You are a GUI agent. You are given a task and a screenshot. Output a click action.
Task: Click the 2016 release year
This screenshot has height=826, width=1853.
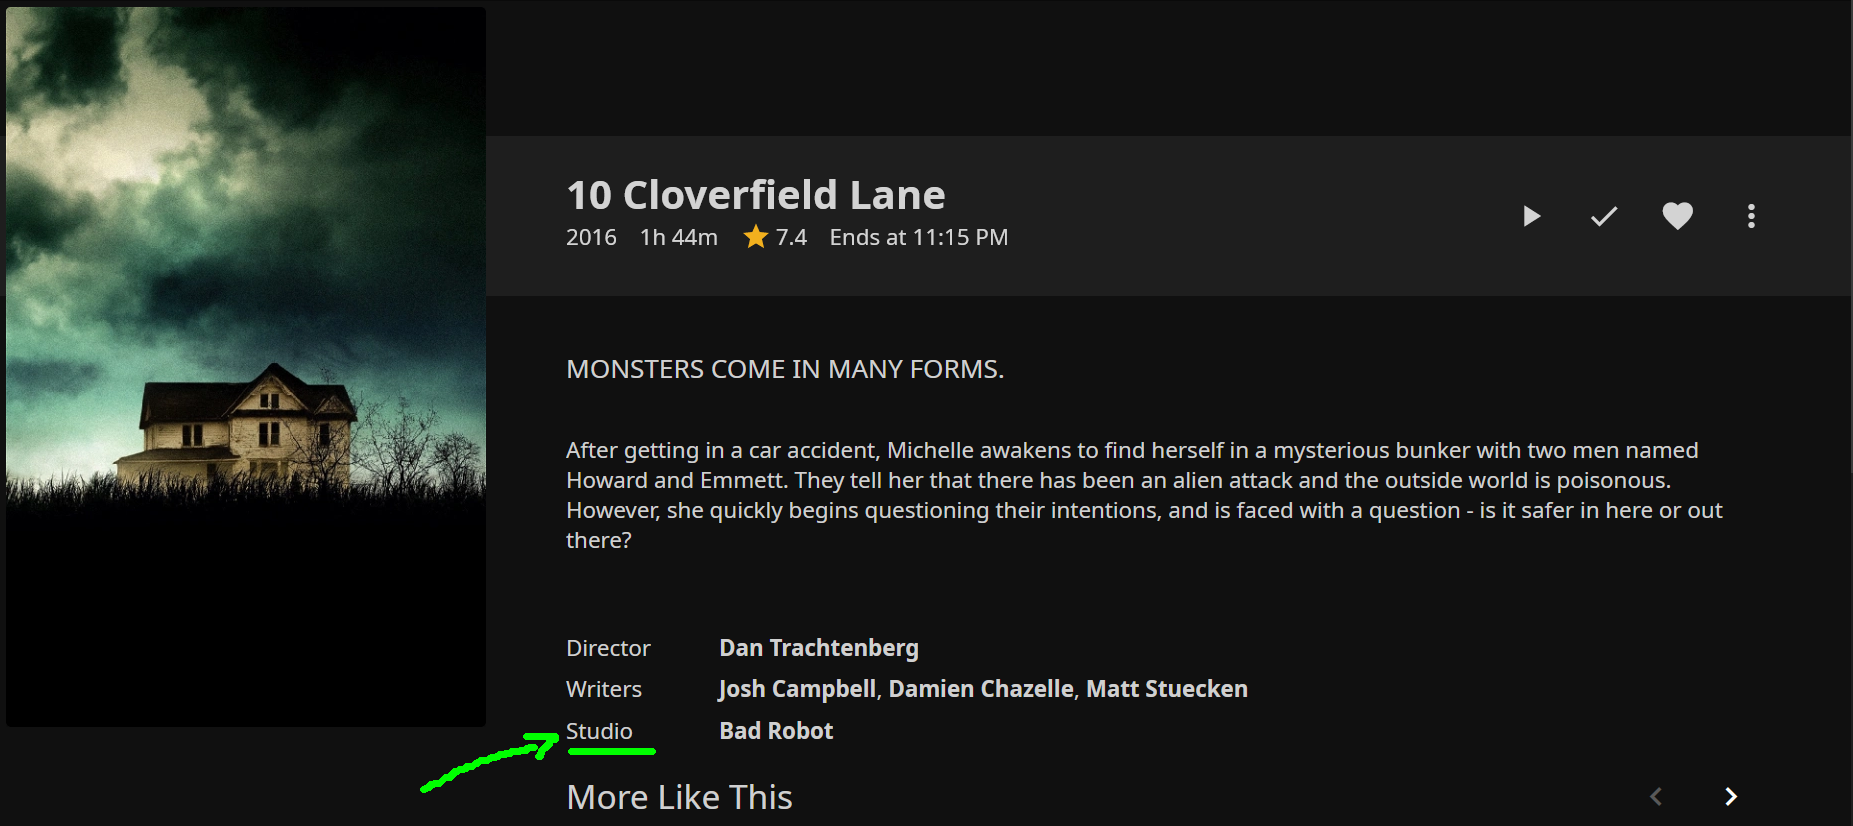(x=591, y=237)
